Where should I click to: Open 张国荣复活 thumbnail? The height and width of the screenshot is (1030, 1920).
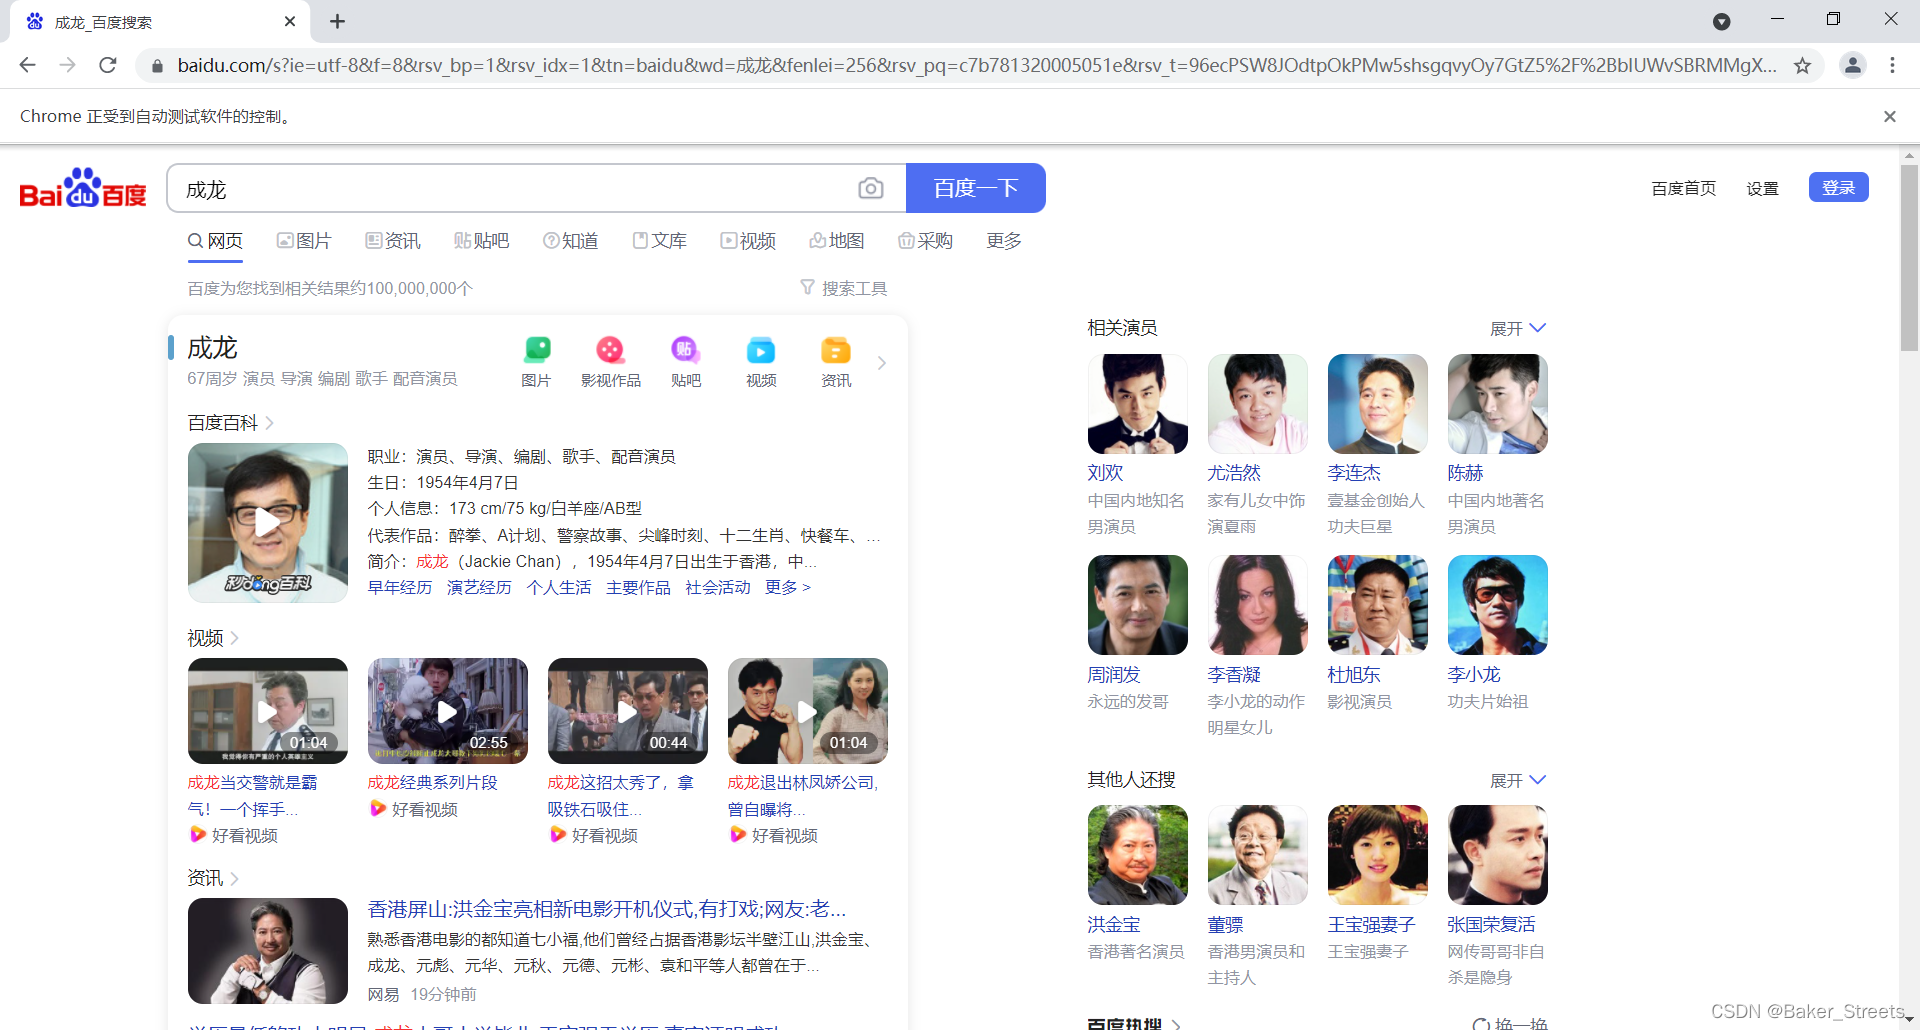(x=1498, y=855)
